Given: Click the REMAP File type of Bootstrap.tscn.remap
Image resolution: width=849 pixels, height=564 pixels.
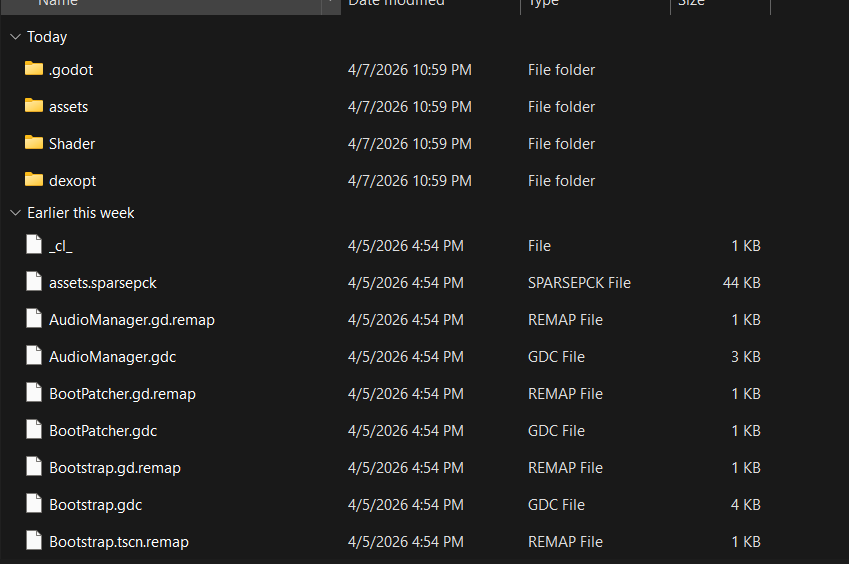Looking at the screenshot, I should pyautogui.click(x=565, y=542).
